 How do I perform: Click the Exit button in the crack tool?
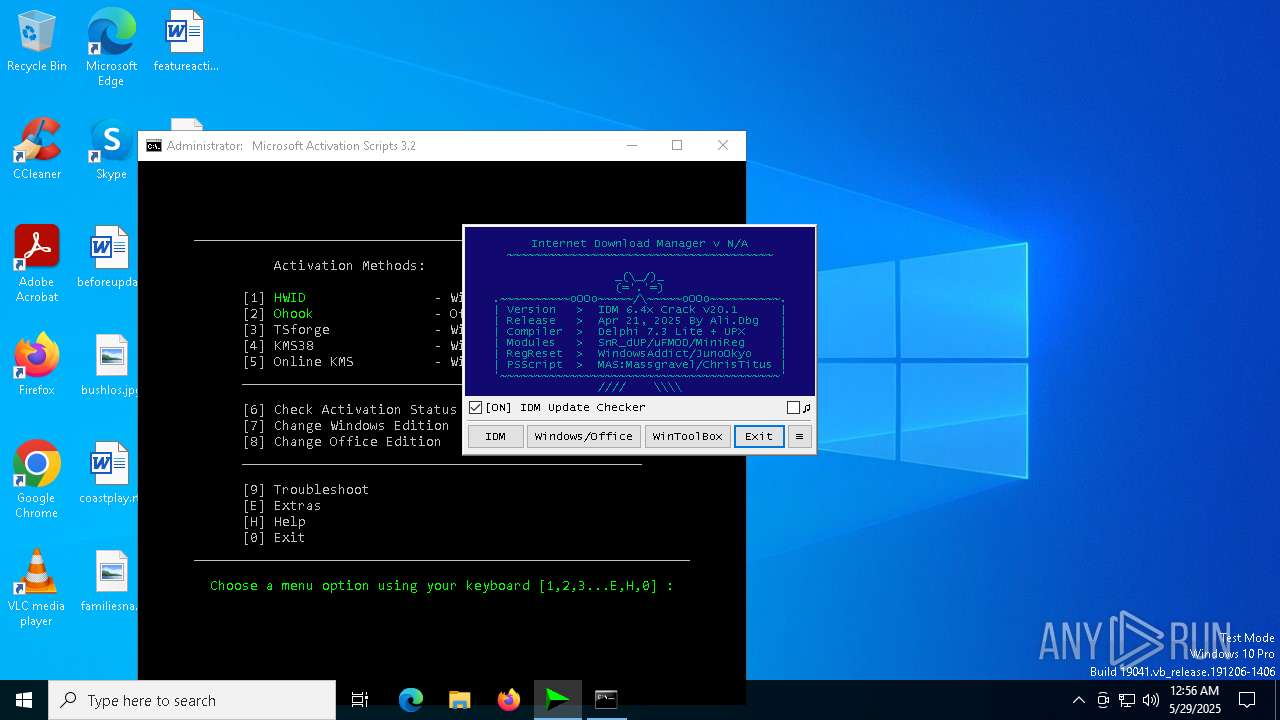click(x=759, y=436)
